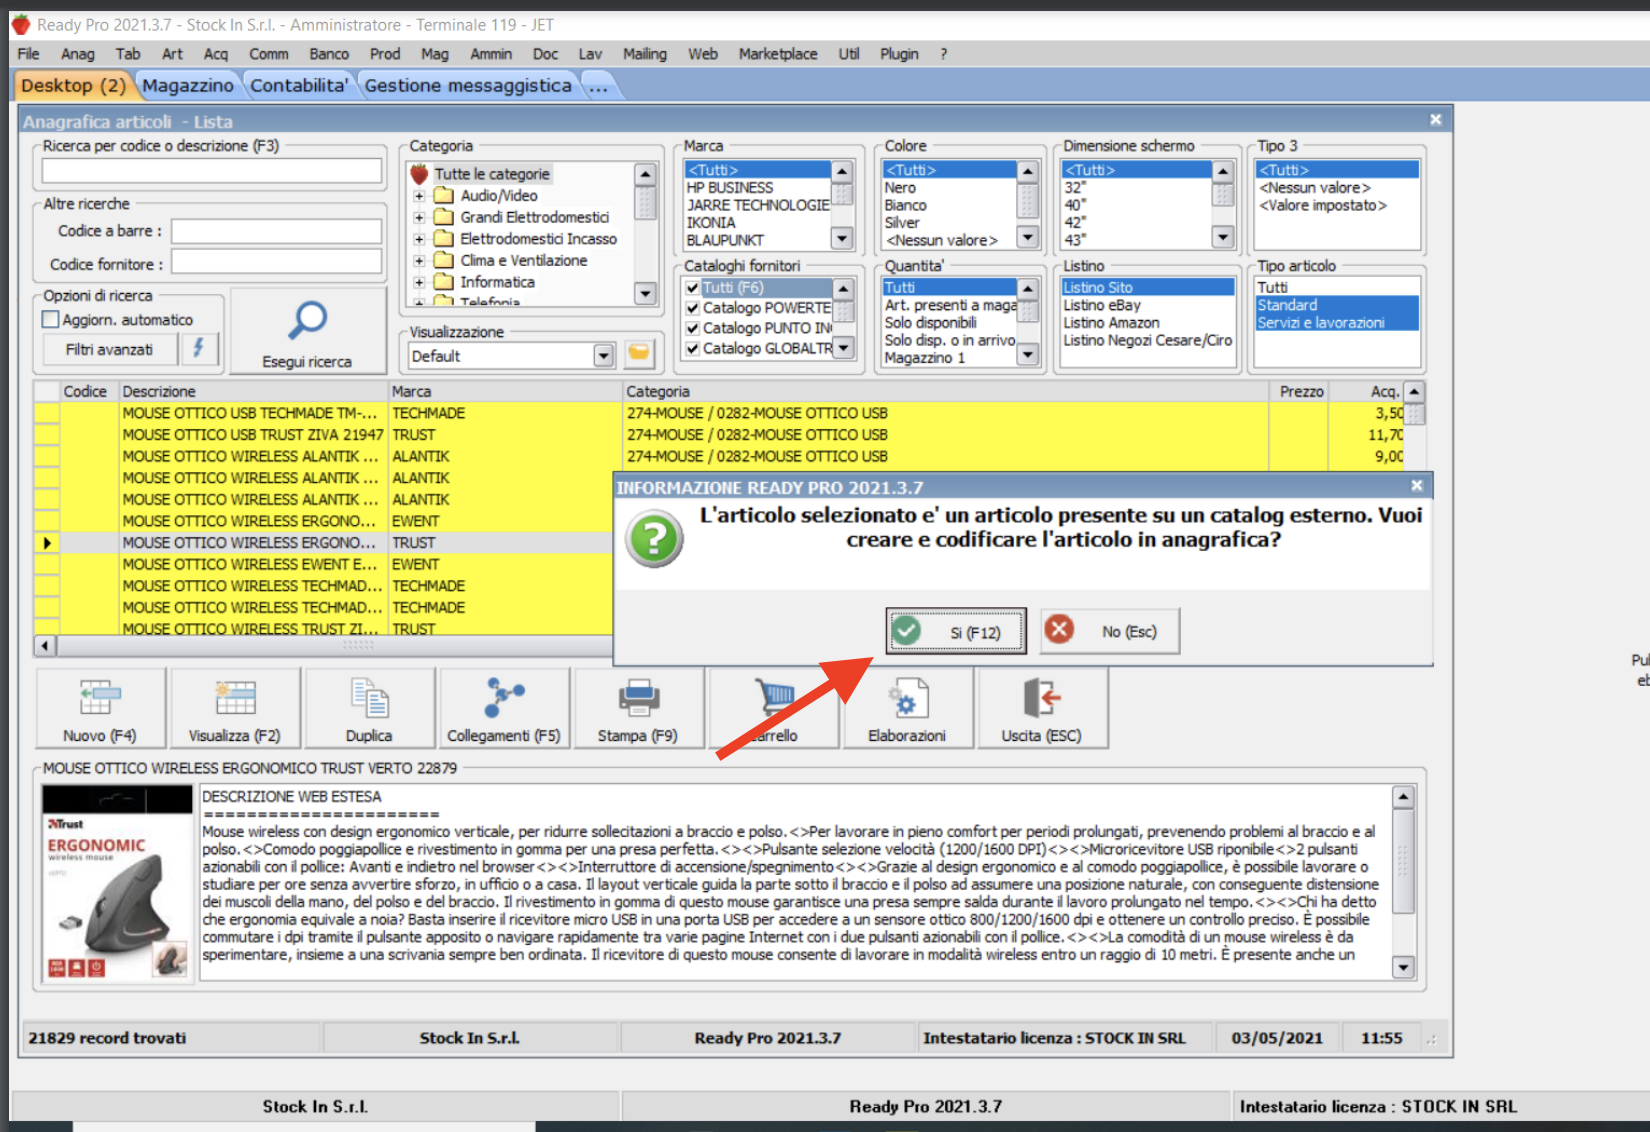Expand the Clima e Ventilazione category
The width and height of the screenshot is (1650, 1132).
coord(420,261)
